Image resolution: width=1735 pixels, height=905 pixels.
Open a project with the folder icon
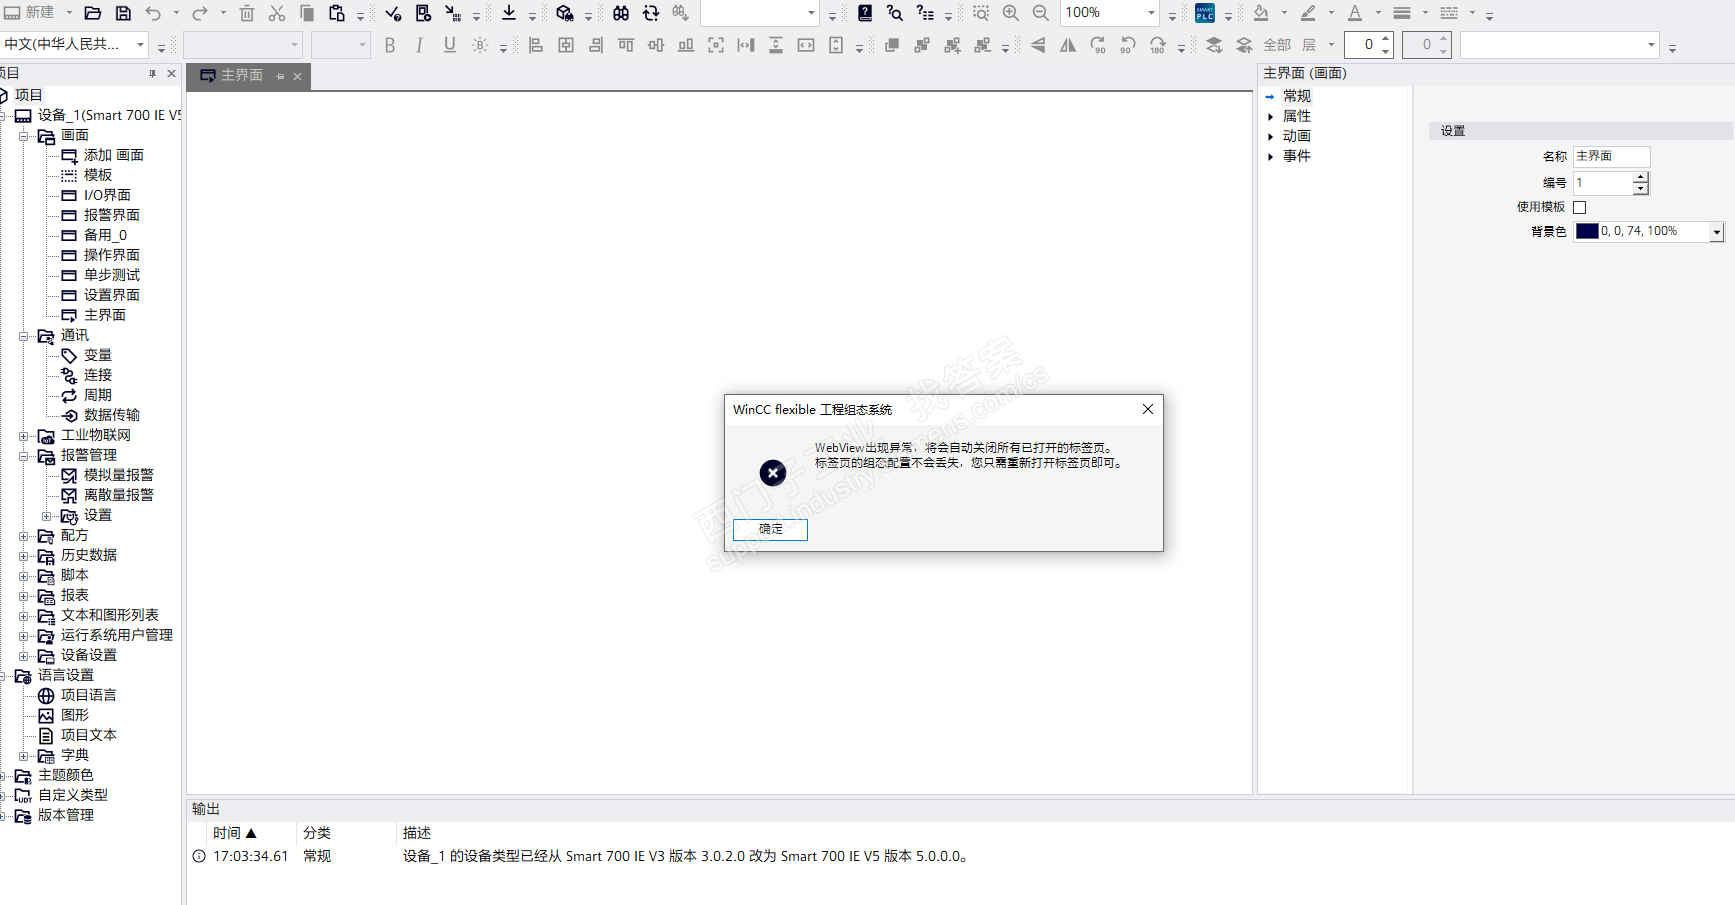click(x=93, y=13)
